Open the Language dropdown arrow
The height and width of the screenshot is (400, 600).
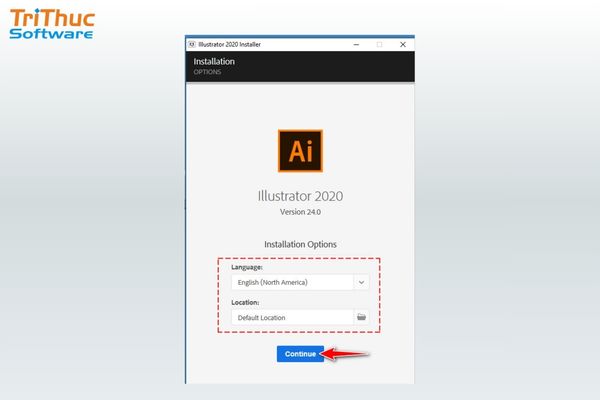pyautogui.click(x=361, y=282)
